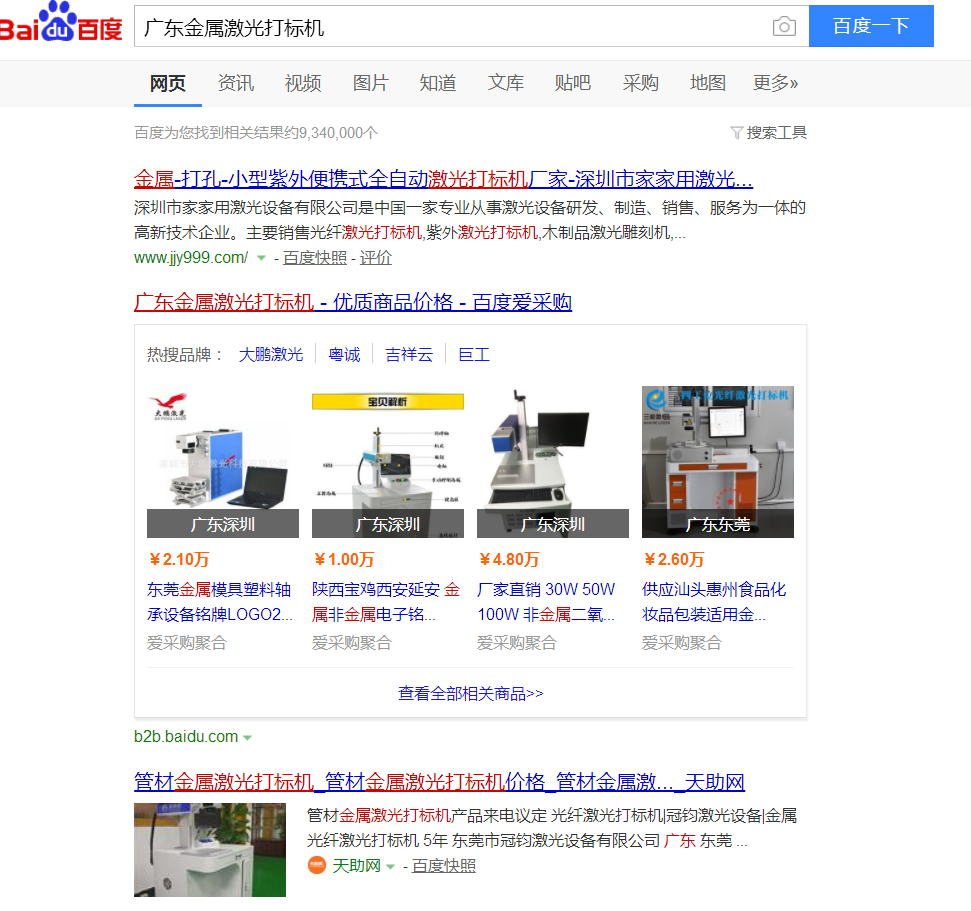Viewport: 971px width, 911px height.
Task: Open 百度快照 for the jjy999 result
Action: tap(315, 258)
